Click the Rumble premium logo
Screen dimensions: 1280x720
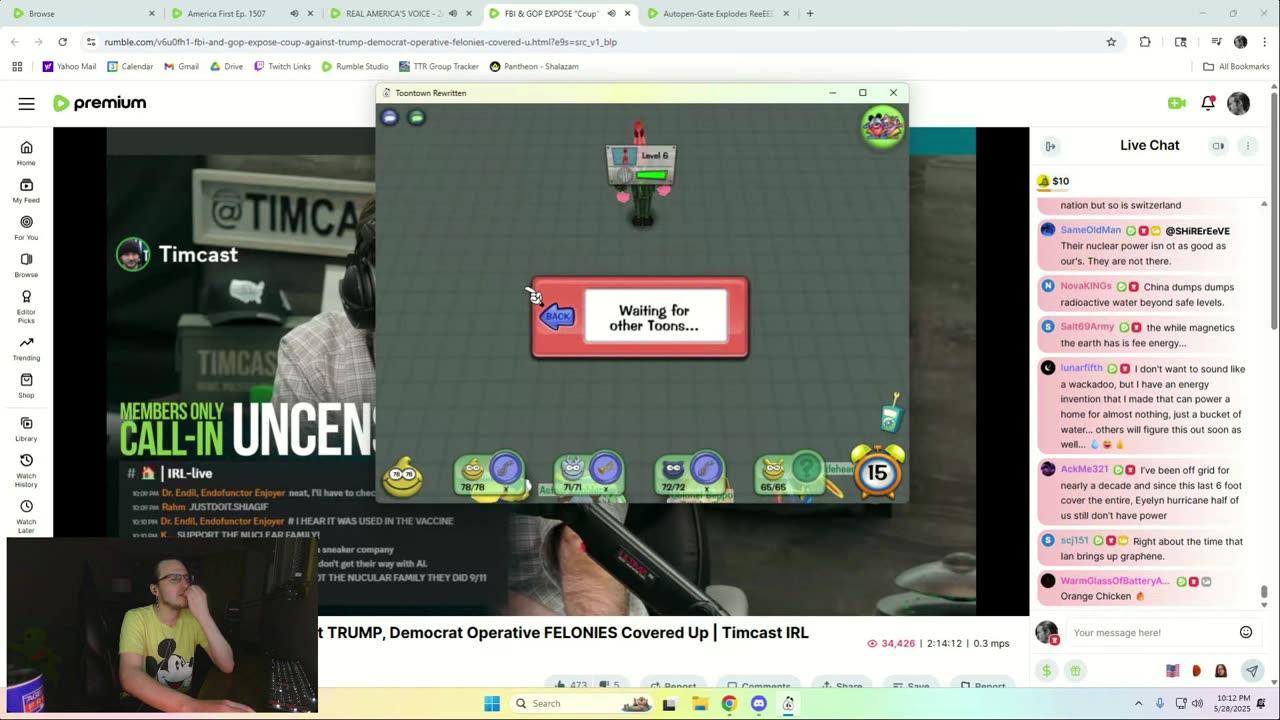coord(99,103)
